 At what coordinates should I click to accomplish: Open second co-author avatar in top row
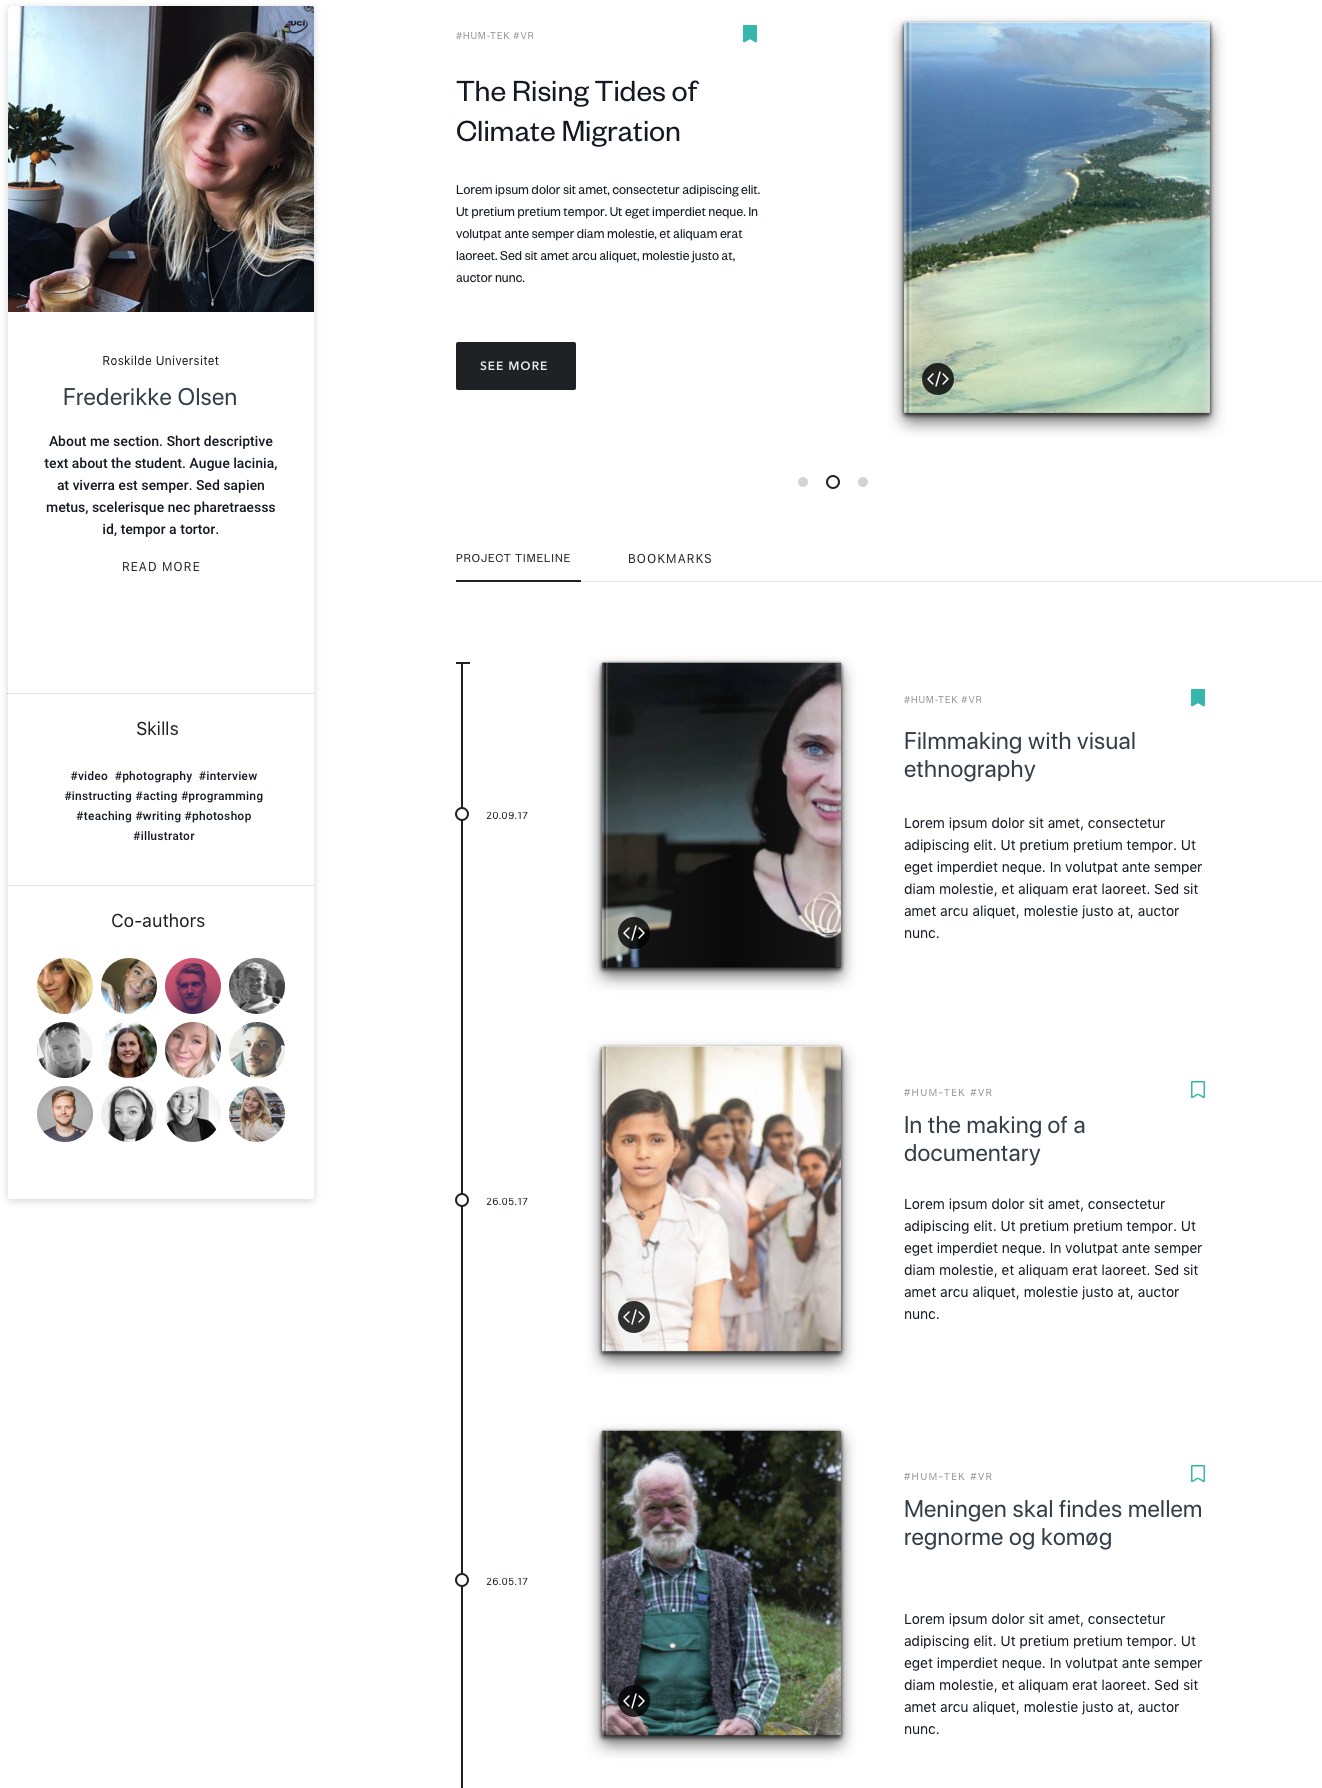[129, 986]
